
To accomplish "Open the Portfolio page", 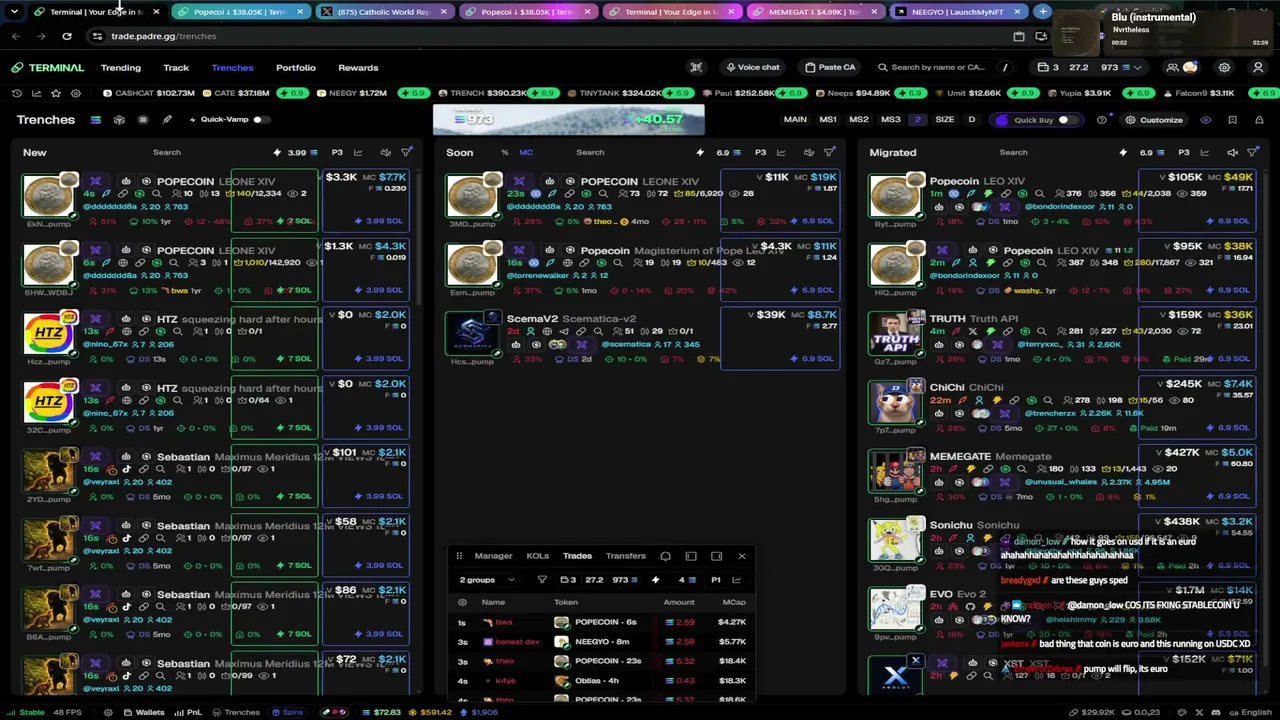I will [296, 68].
